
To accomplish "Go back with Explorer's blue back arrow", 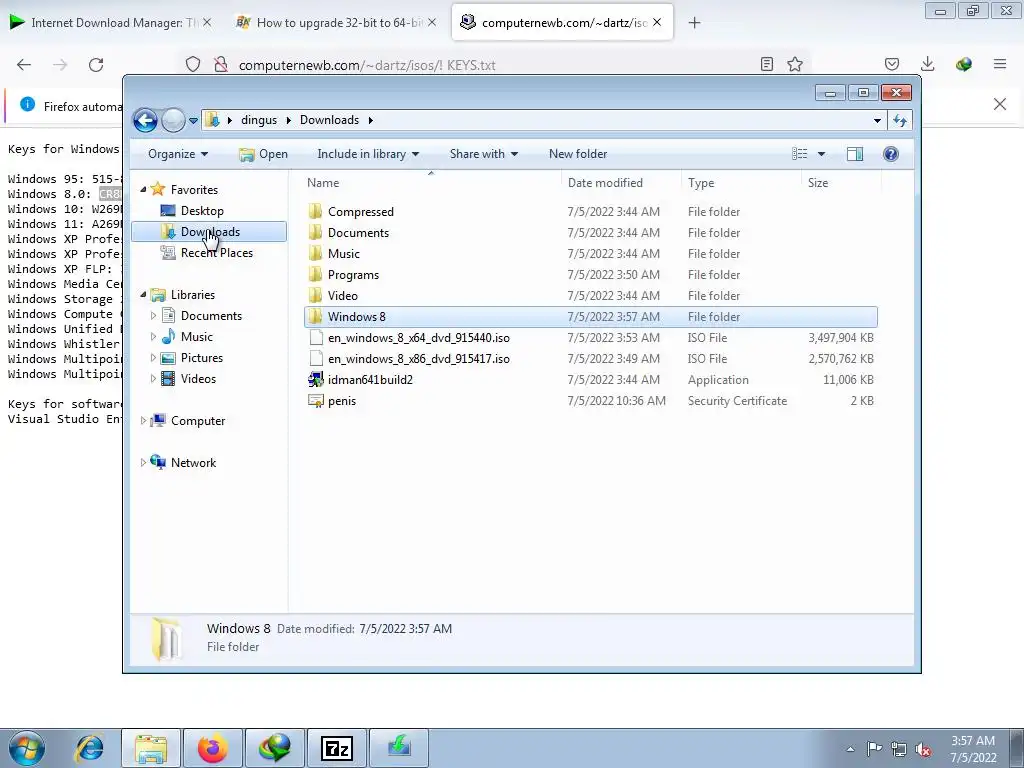I will coord(145,120).
